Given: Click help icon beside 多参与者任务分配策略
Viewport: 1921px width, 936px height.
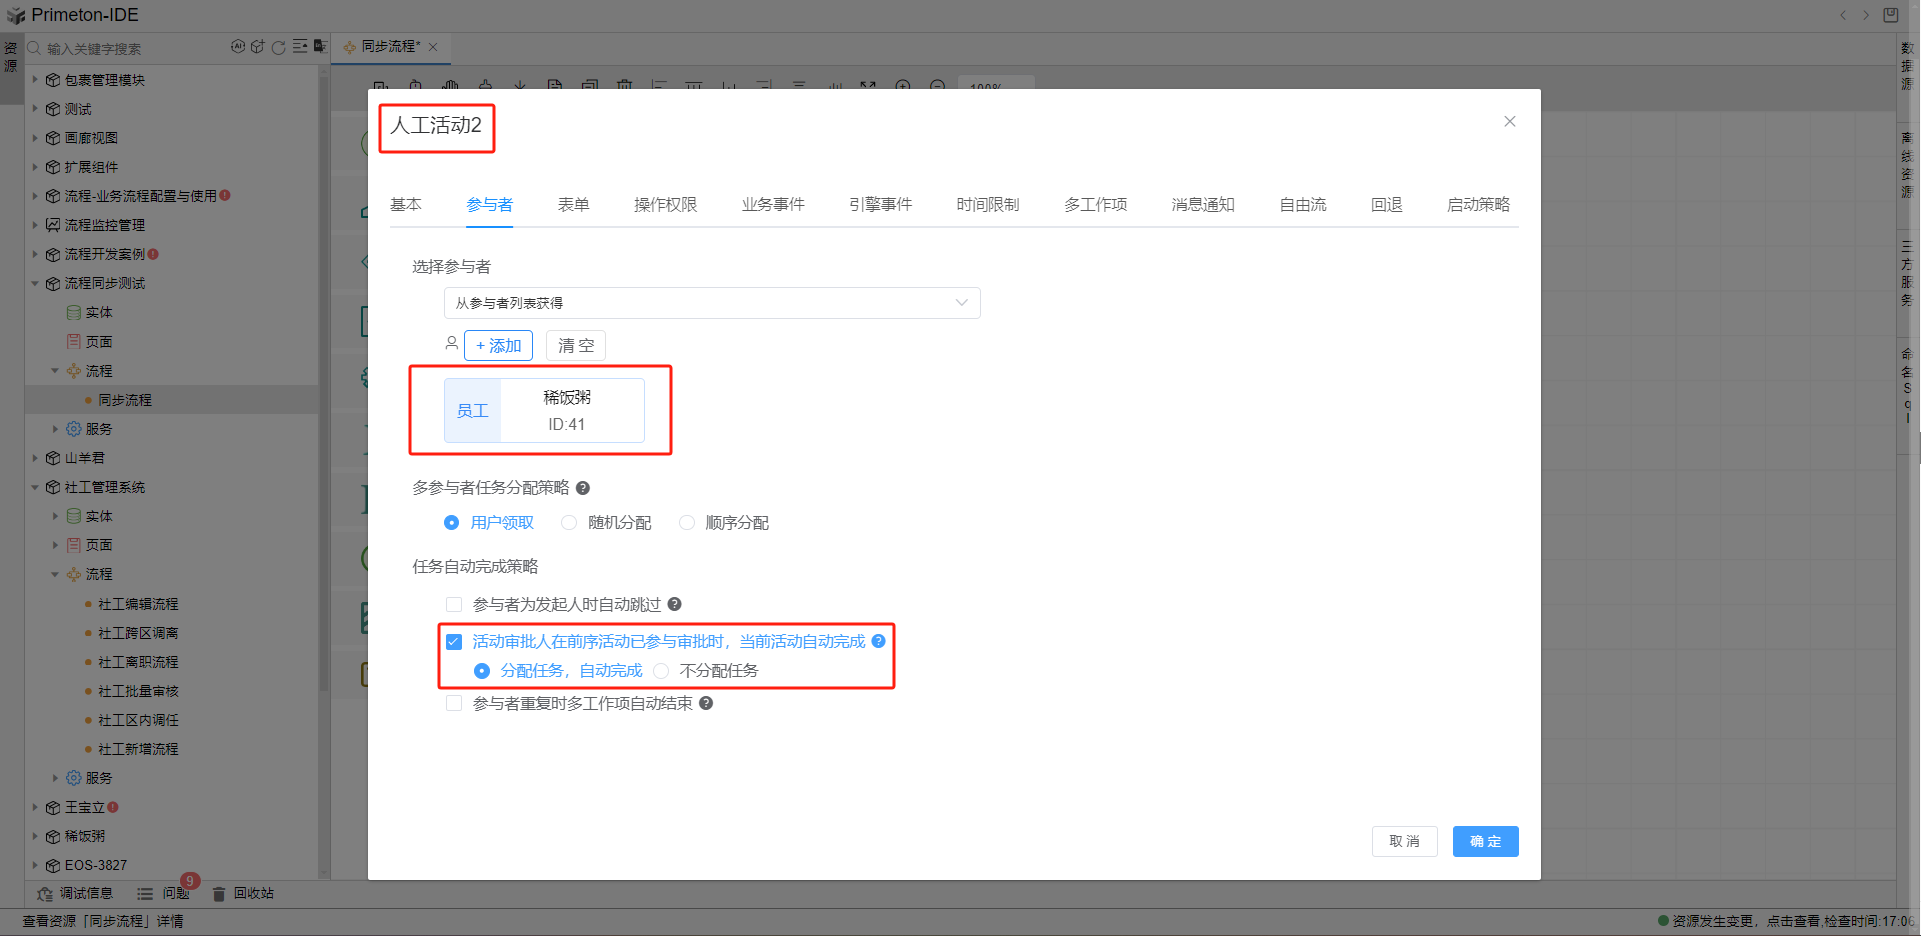Looking at the screenshot, I should (x=583, y=488).
